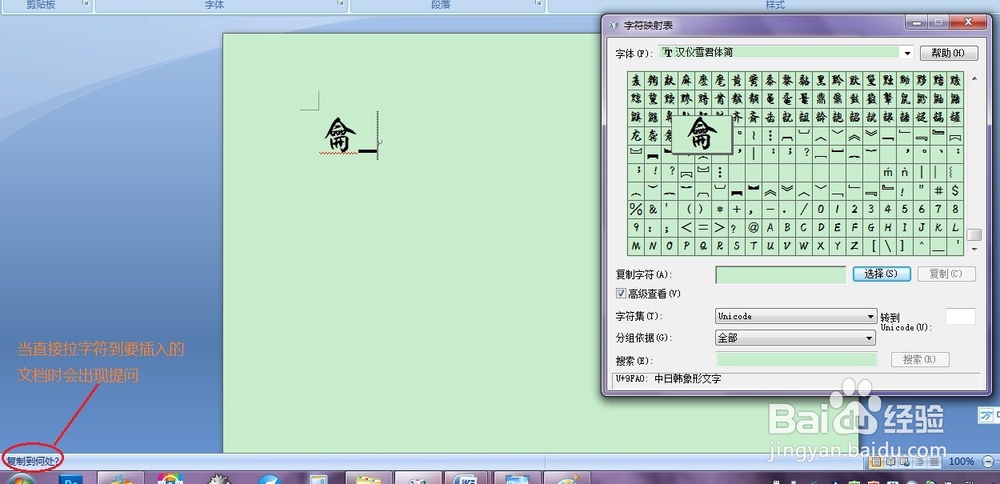Switch to Outline view icon
This screenshot has width=1000, height=484.
tap(920, 462)
